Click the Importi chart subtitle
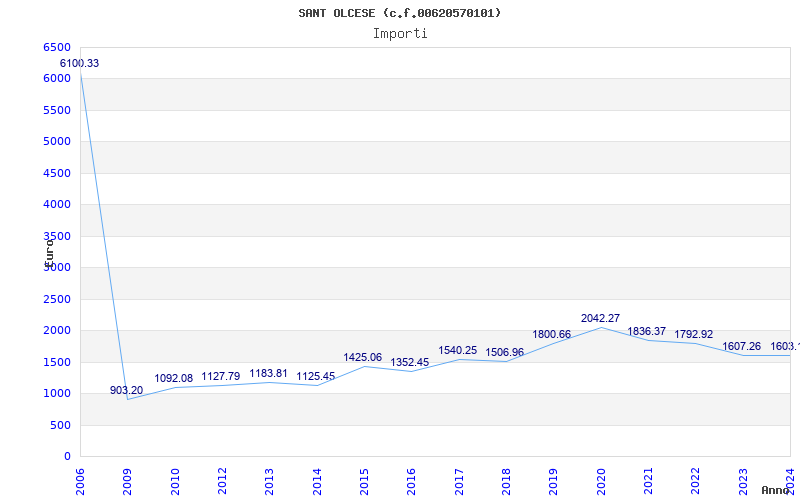The width and height of the screenshot is (800, 500). pos(400,34)
